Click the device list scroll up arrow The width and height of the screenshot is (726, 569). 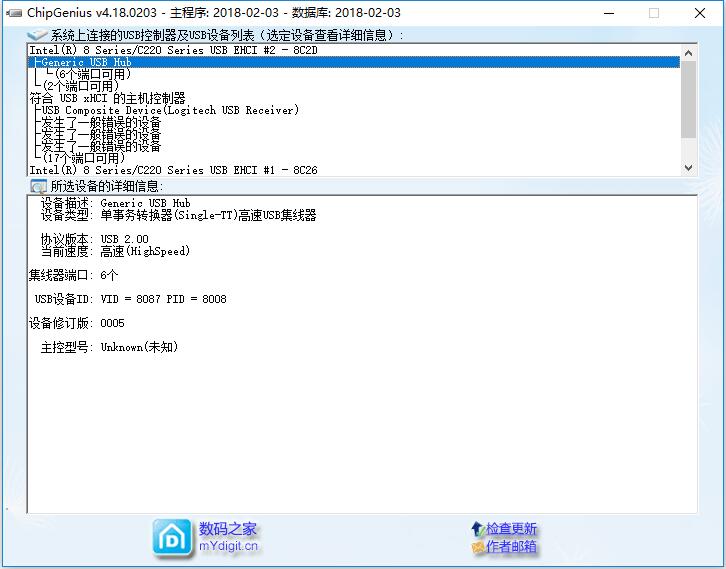[x=688, y=53]
